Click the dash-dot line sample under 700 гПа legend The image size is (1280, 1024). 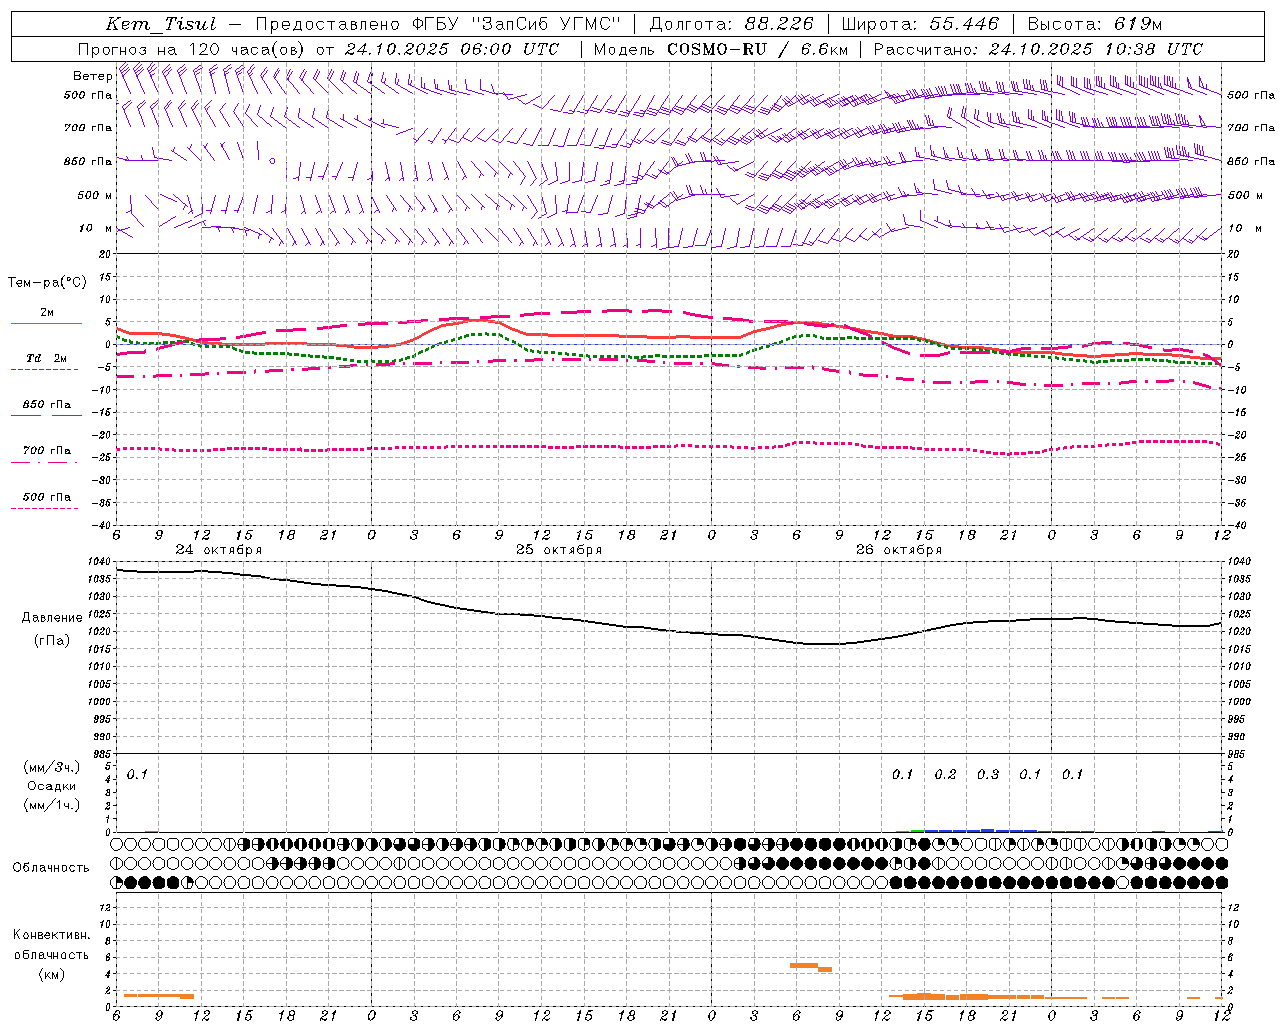45,462
